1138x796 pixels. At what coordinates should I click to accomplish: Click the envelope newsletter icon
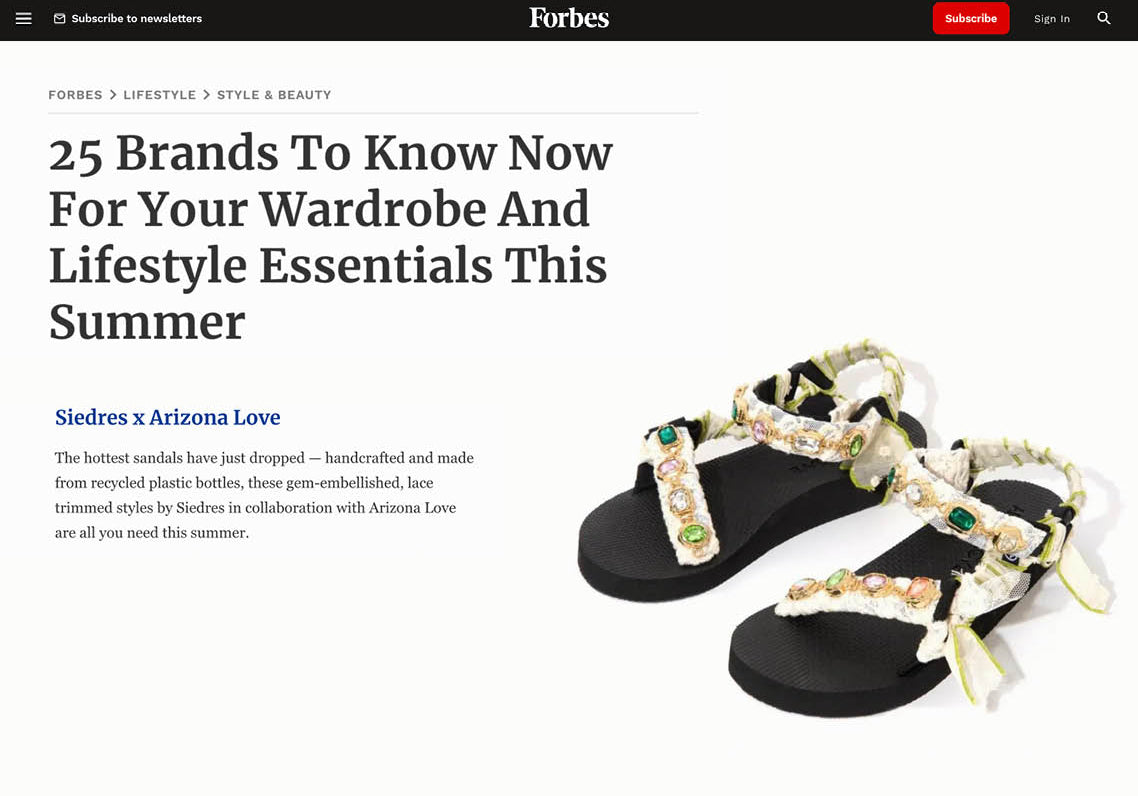[x=60, y=19]
